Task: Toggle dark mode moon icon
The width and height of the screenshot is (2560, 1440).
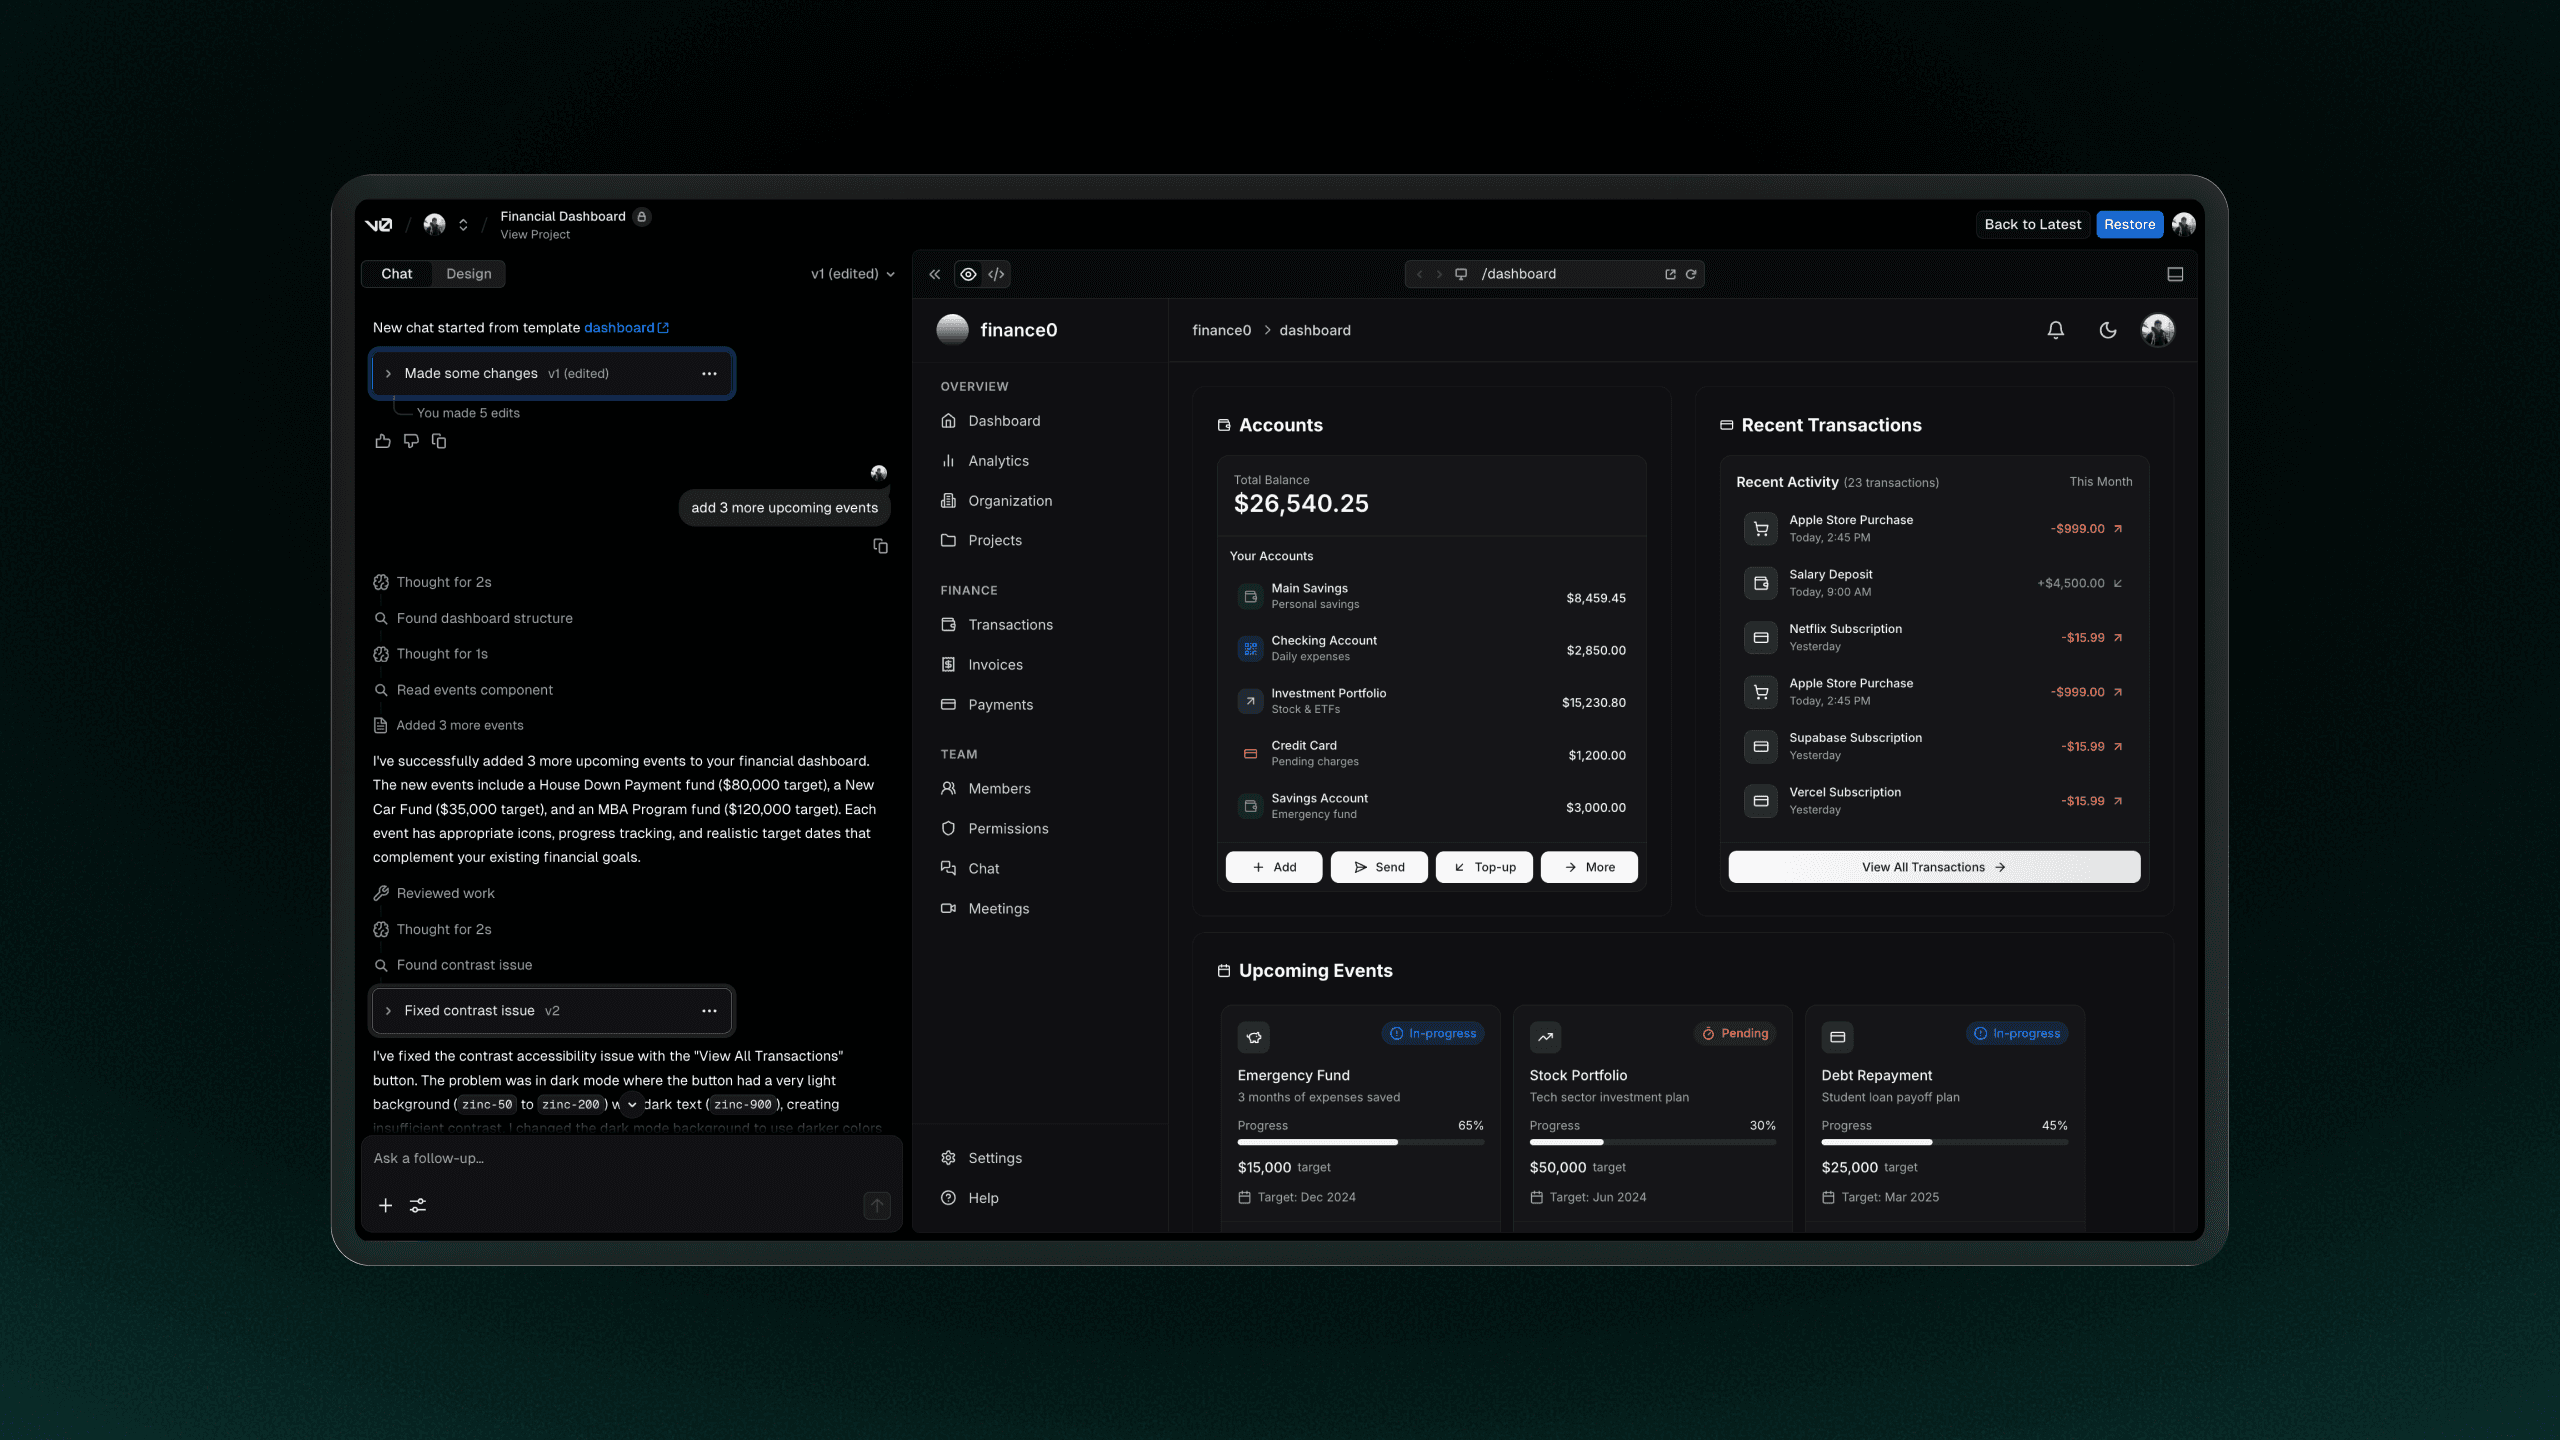Action: click(2107, 330)
